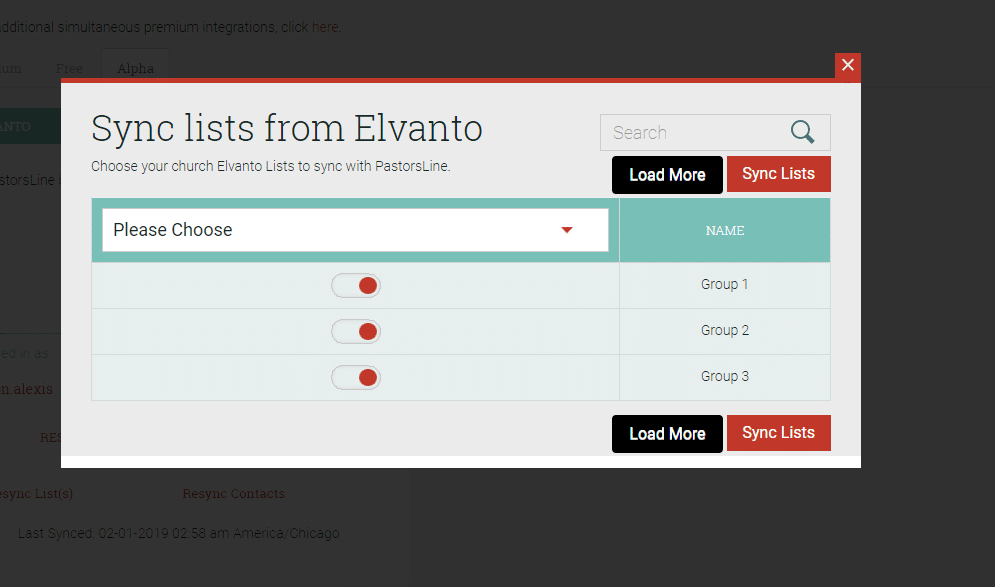
Task: Select the Group 1 name cell
Action: coord(725,285)
